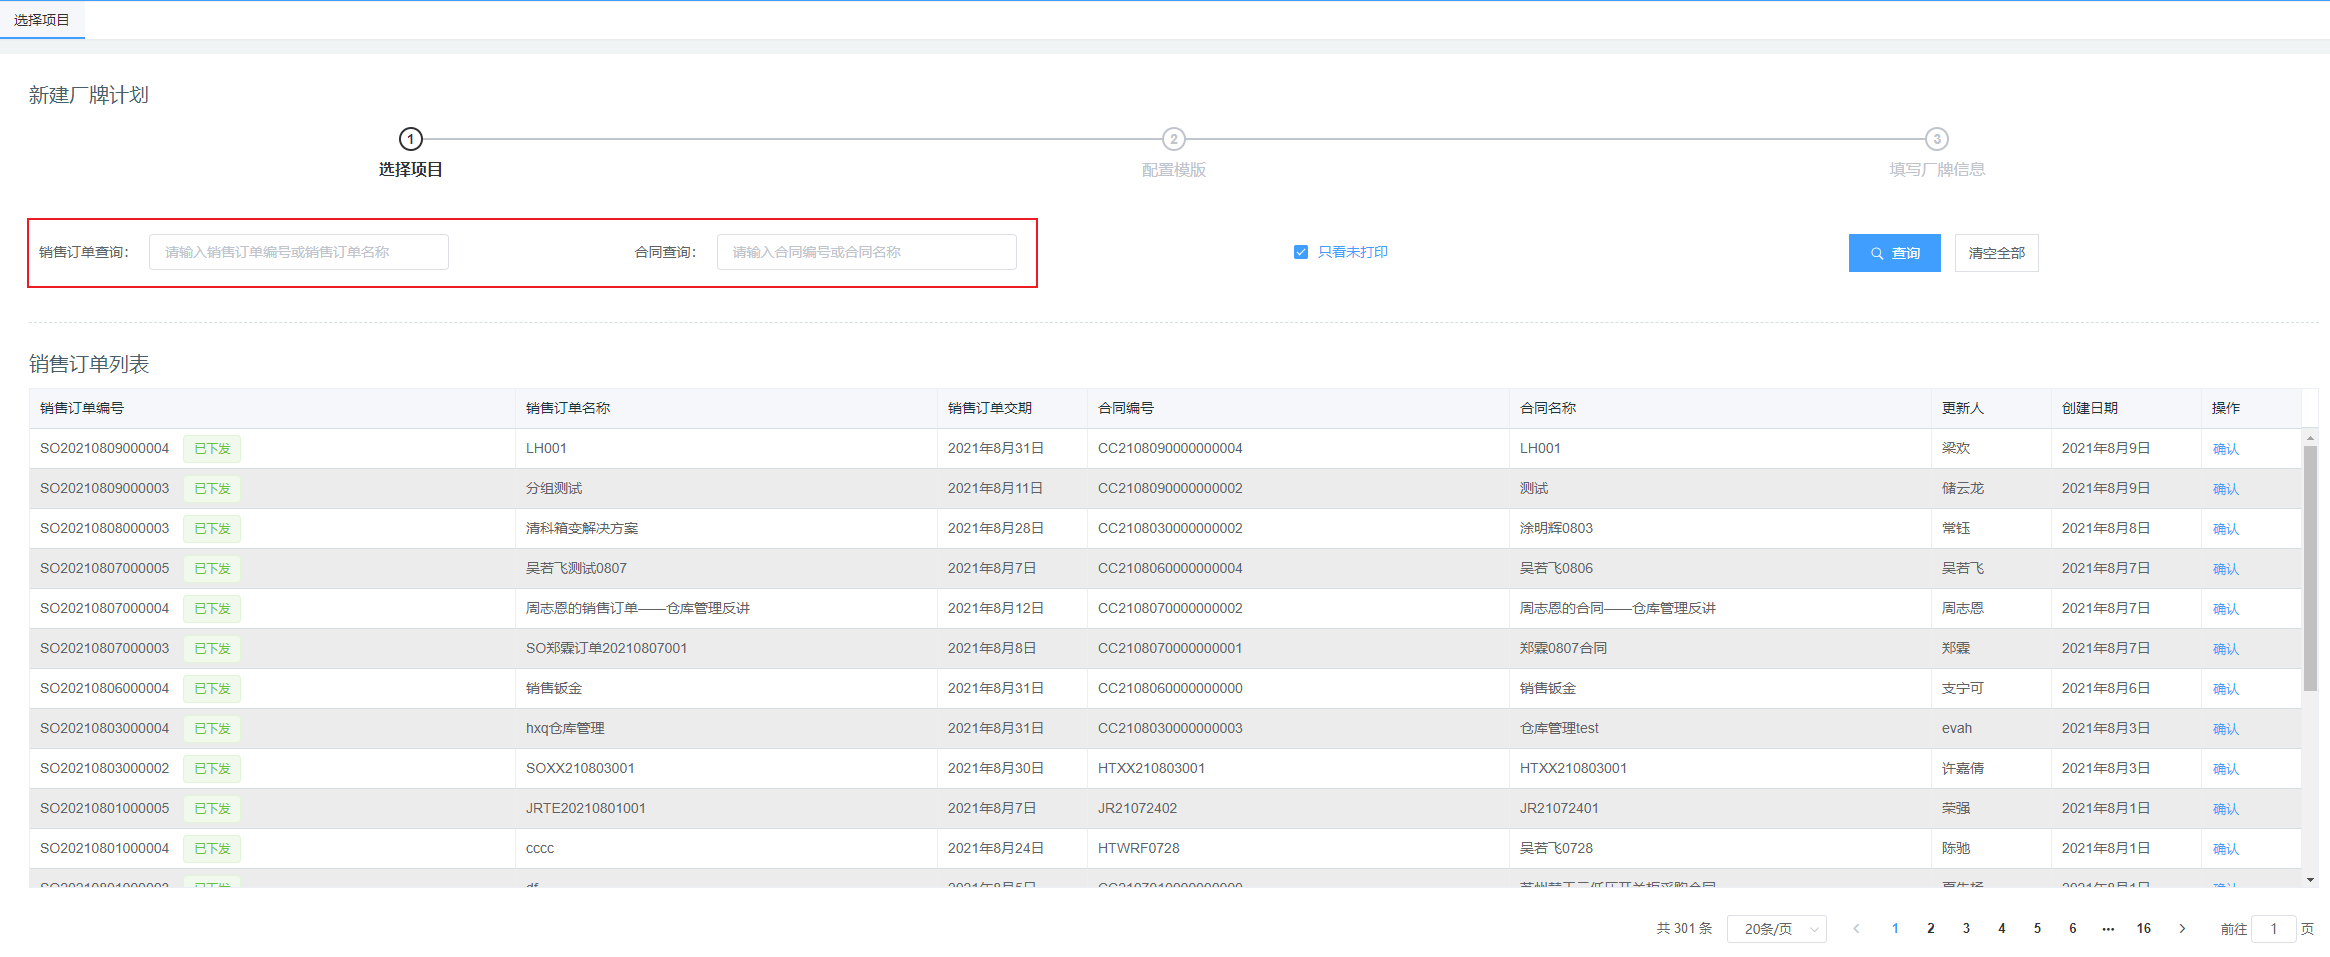
Task: Click 确认 for the 销售钣金 order row
Action: pyautogui.click(x=2225, y=689)
